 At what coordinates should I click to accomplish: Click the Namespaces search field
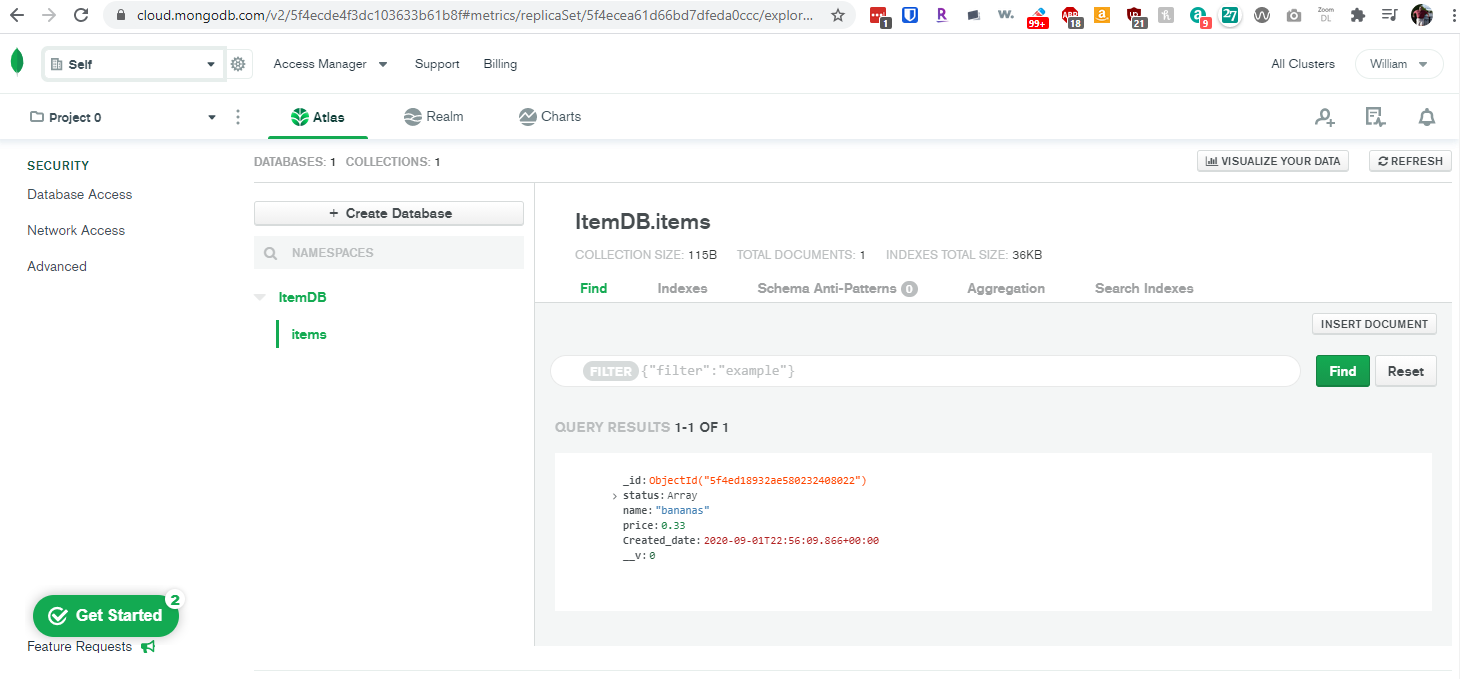389,253
